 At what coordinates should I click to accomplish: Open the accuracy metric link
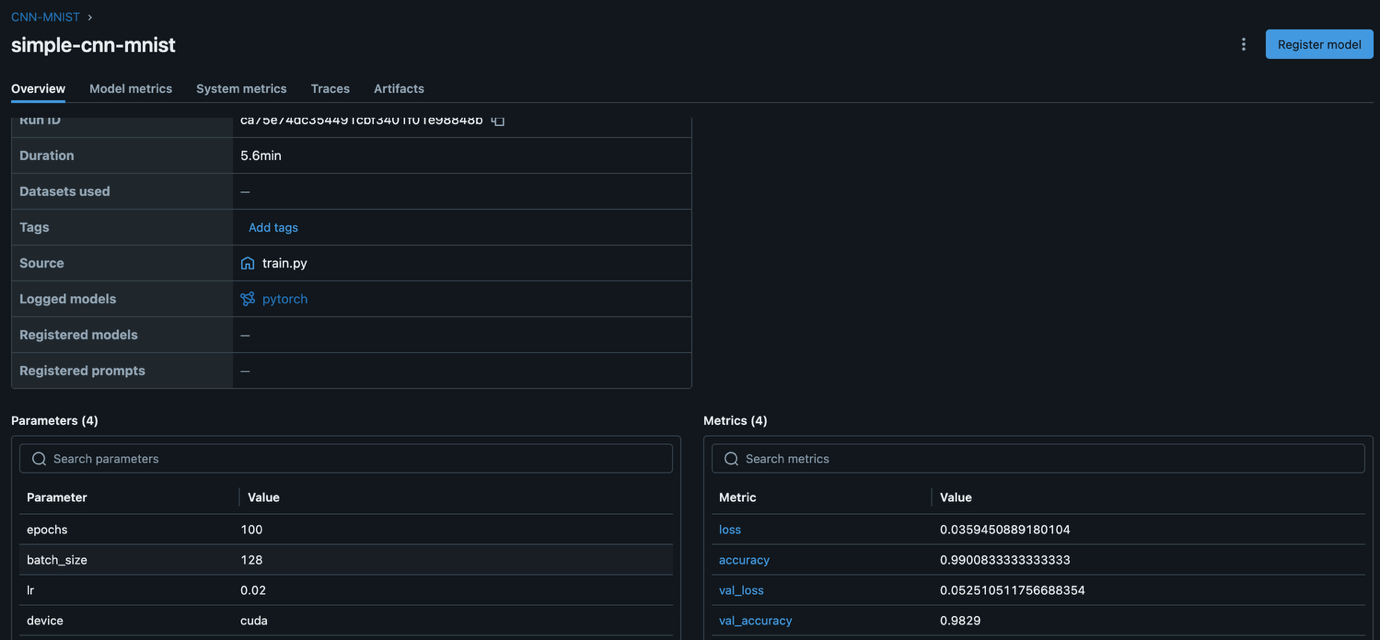point(744,560)
